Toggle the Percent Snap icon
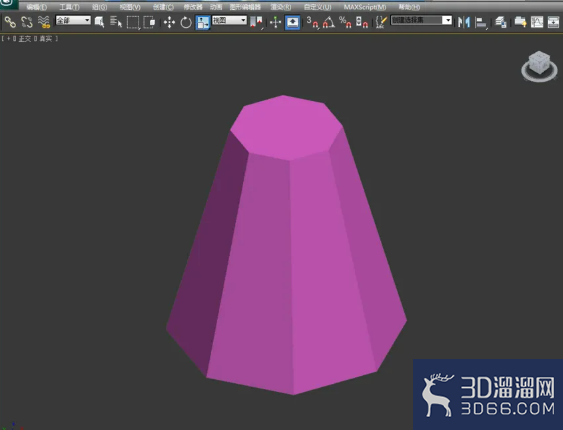 pos(345,22)
